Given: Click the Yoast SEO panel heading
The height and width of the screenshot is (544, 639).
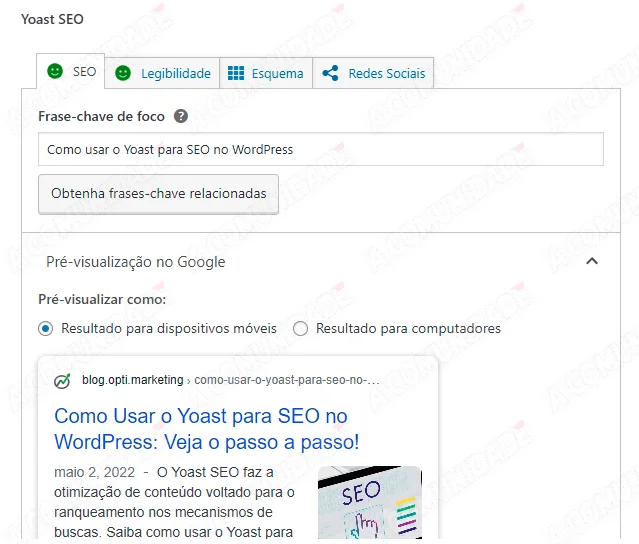Looking at the screenshot, I should click(x=52, y=19).
